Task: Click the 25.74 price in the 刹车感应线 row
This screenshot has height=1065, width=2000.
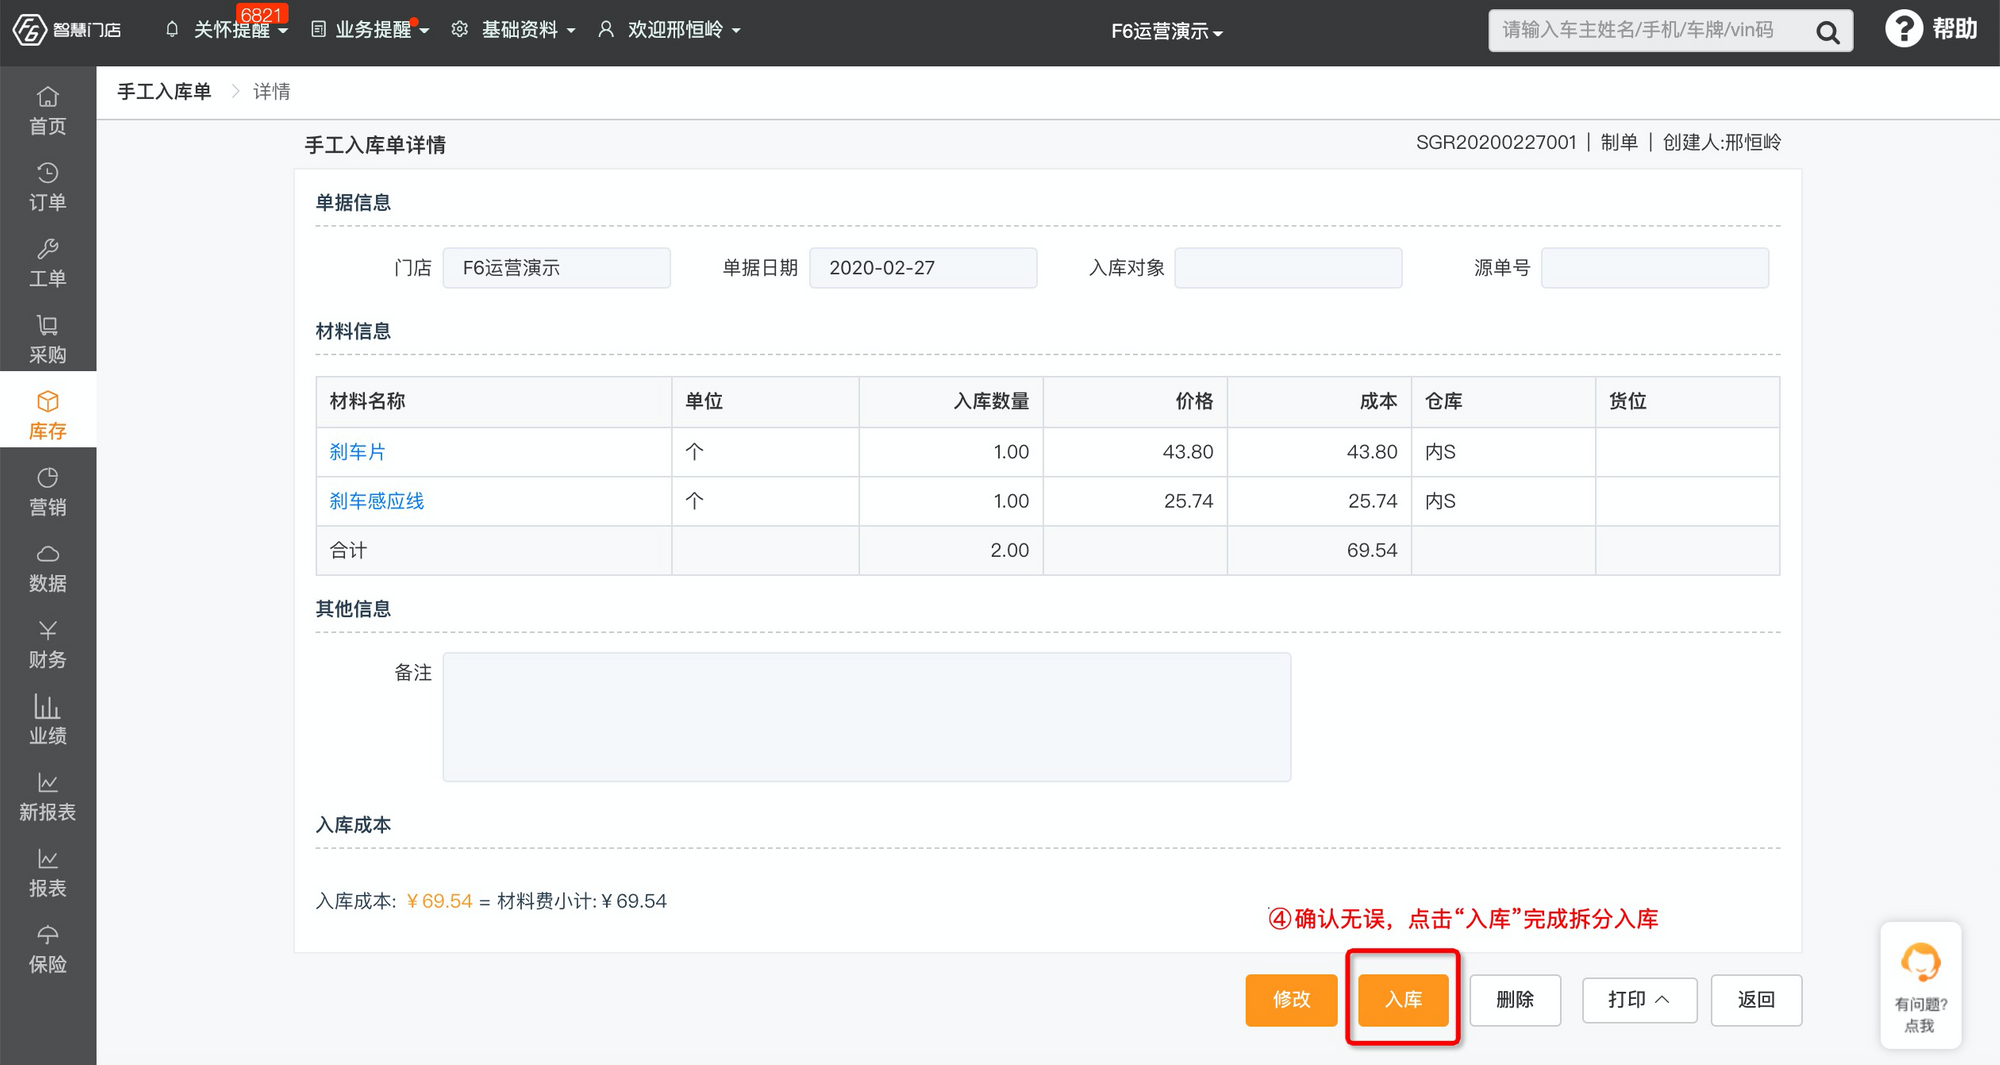Action: point(1188,501)
